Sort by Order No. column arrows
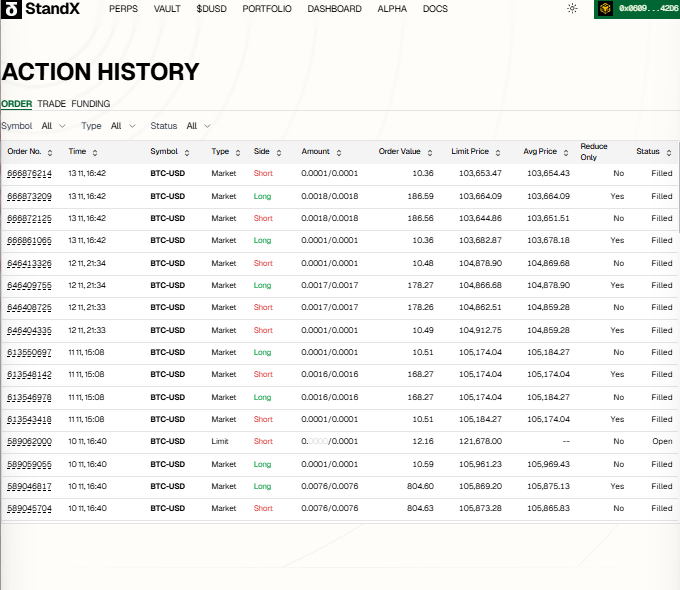The image size is (680, 590). tap(50, 153)
